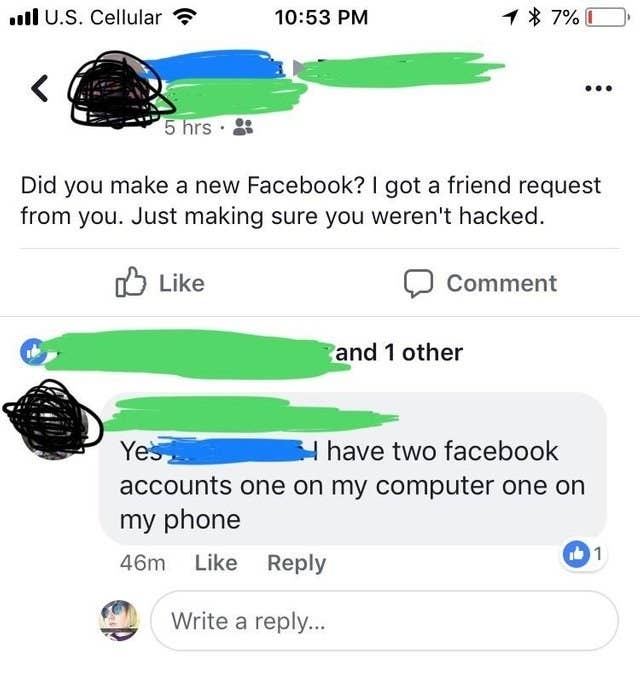
Task: Focus the 'Write a reply...' input field
Action: [x=384, y=620]
